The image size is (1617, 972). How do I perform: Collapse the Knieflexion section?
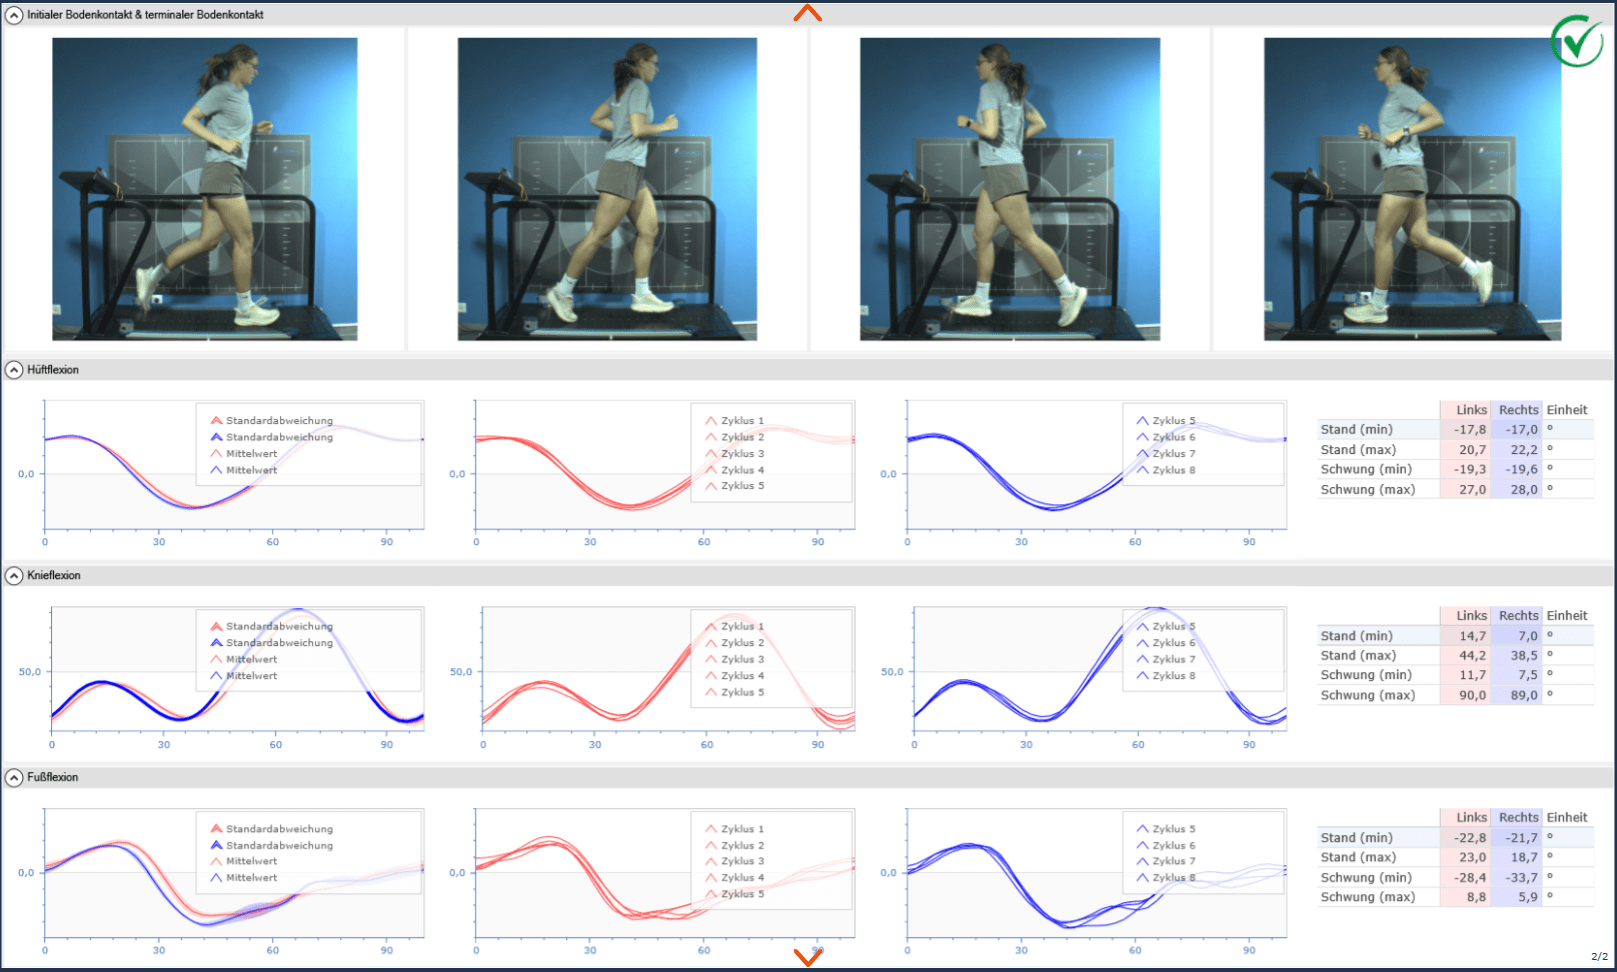tap(14, 576)
